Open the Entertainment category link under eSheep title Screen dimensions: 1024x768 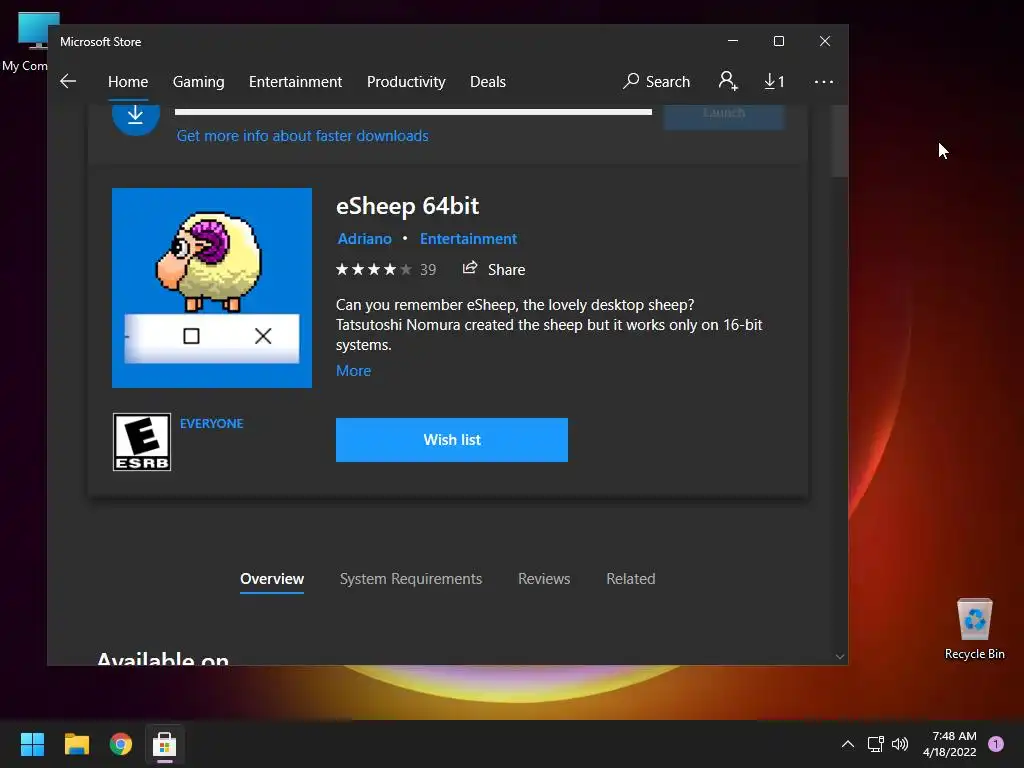pos(468,239)
